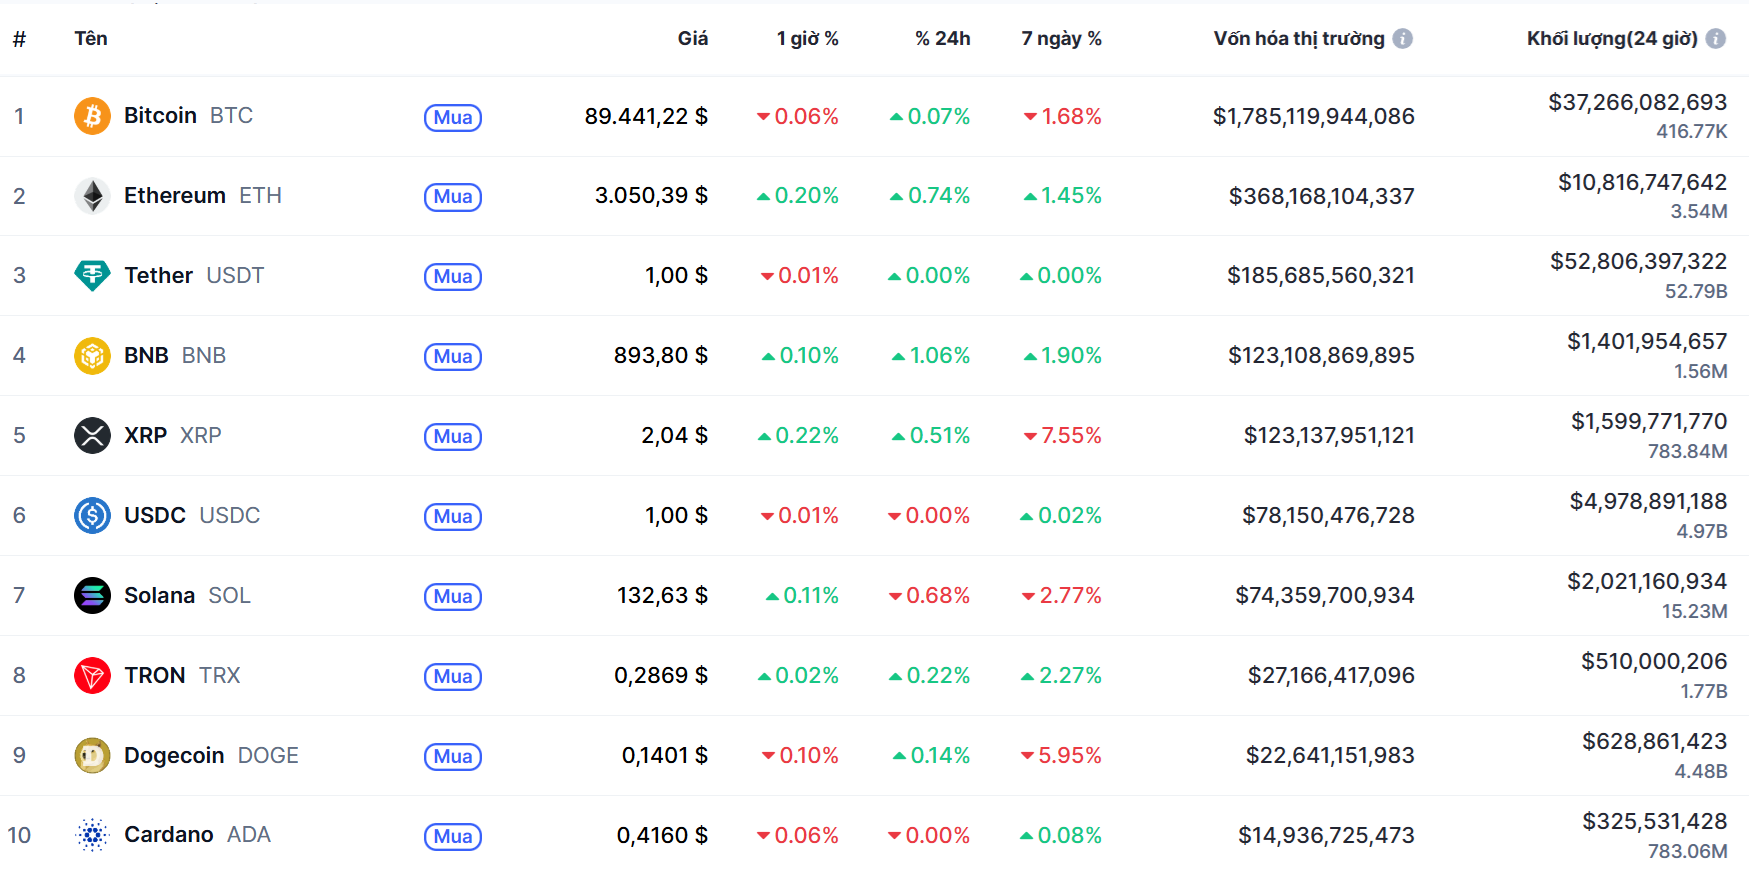Click Bitcoin volume $37,266,082,693
Image resolution: width=1749 pixels, height=873 pixels.
[x=1638, y=102]
